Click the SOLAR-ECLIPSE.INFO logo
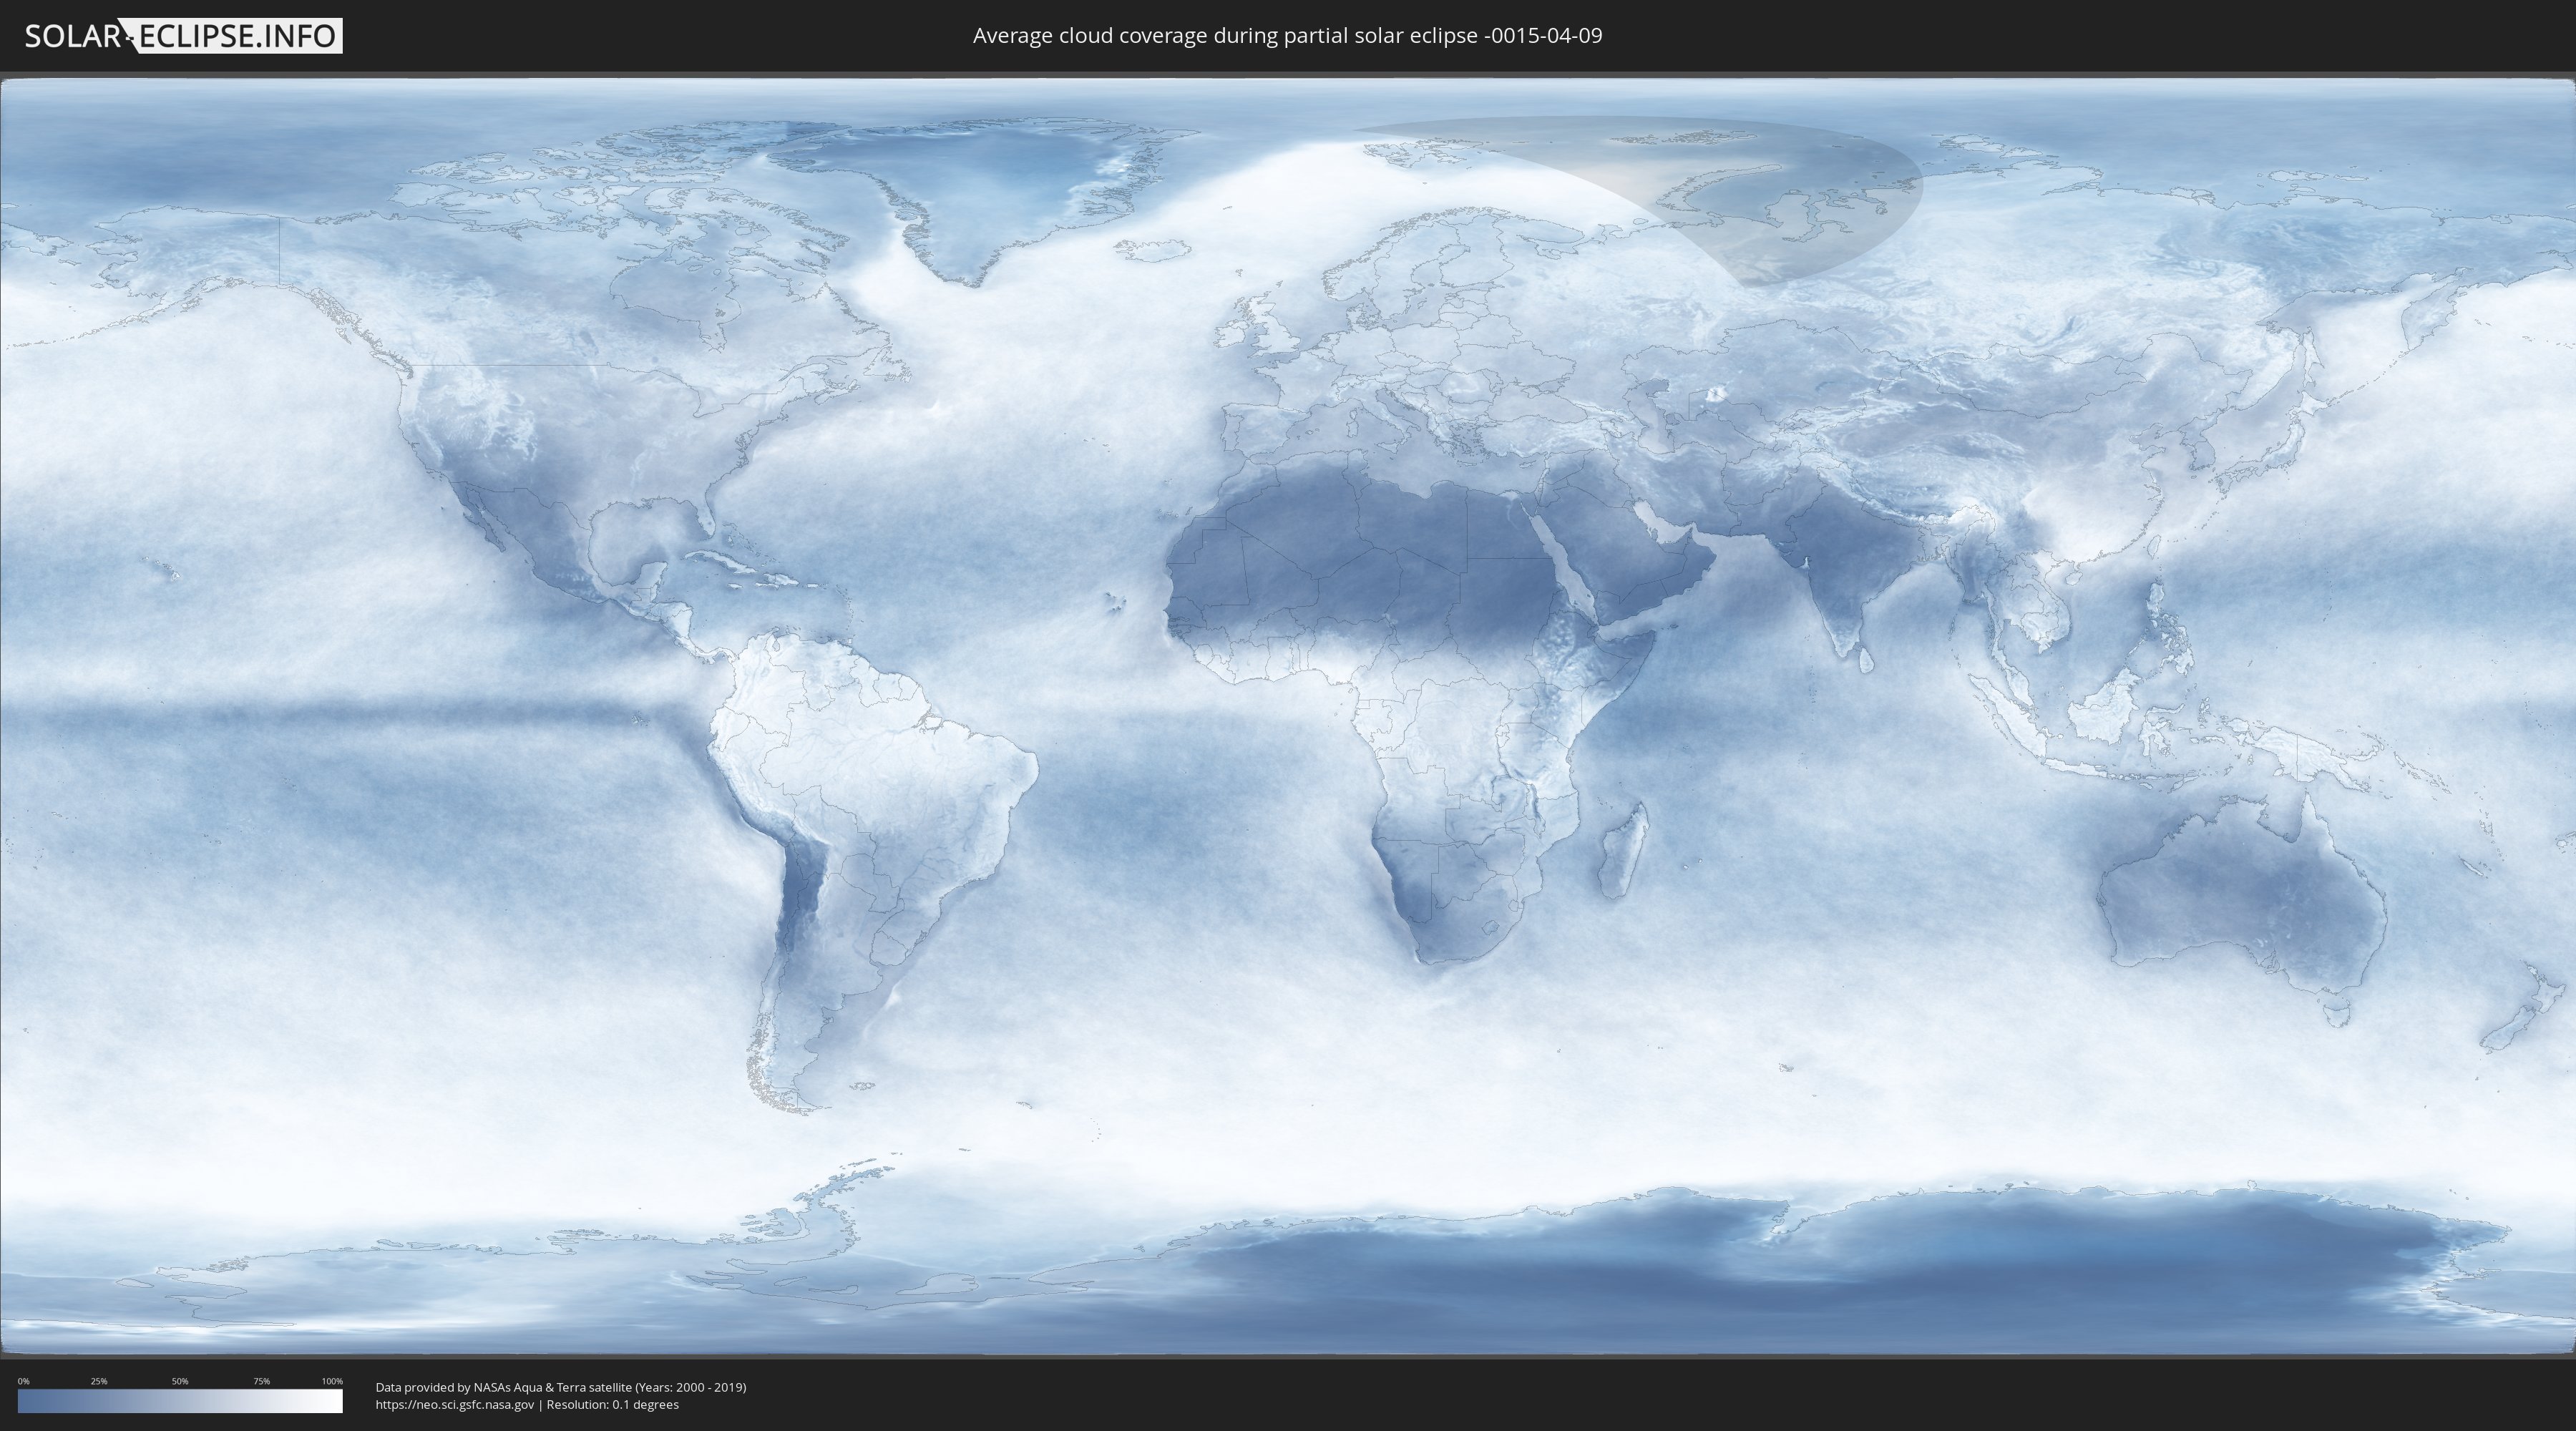 pyautogui.click(x=183, y=36)
